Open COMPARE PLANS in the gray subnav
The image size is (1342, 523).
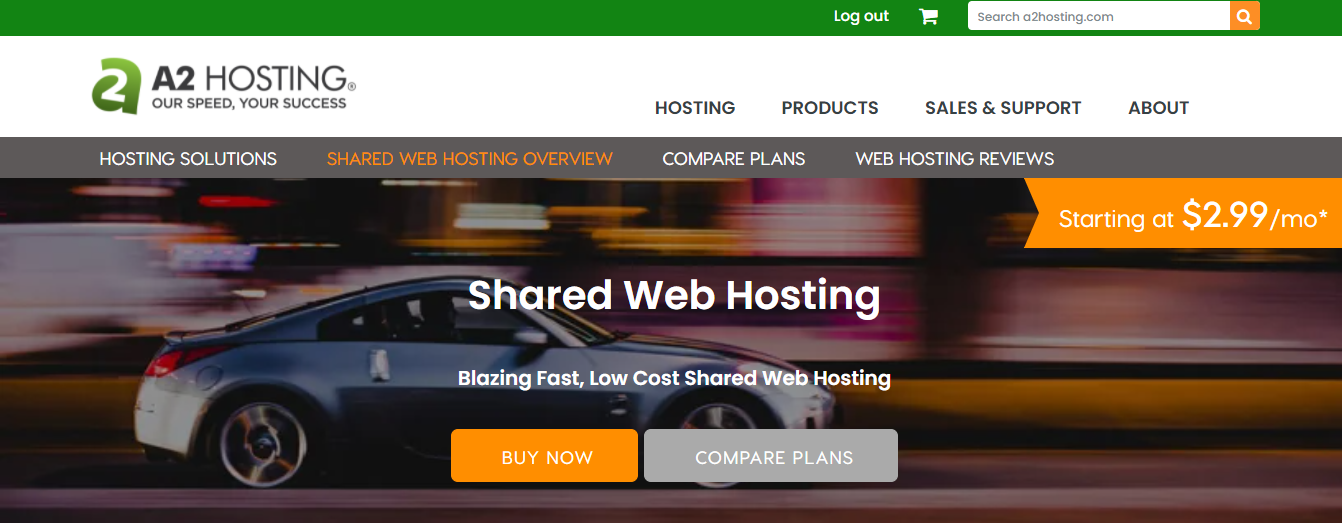[x=734, y=158]
